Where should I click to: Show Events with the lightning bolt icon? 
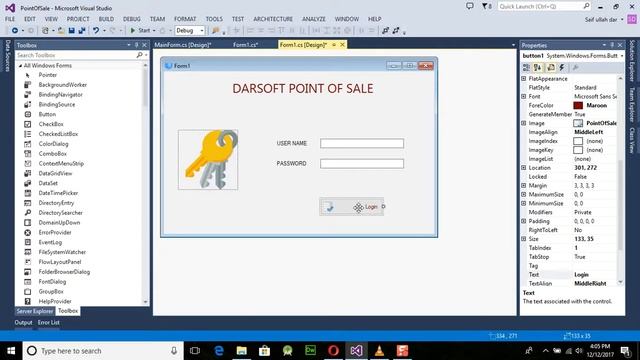562,68
